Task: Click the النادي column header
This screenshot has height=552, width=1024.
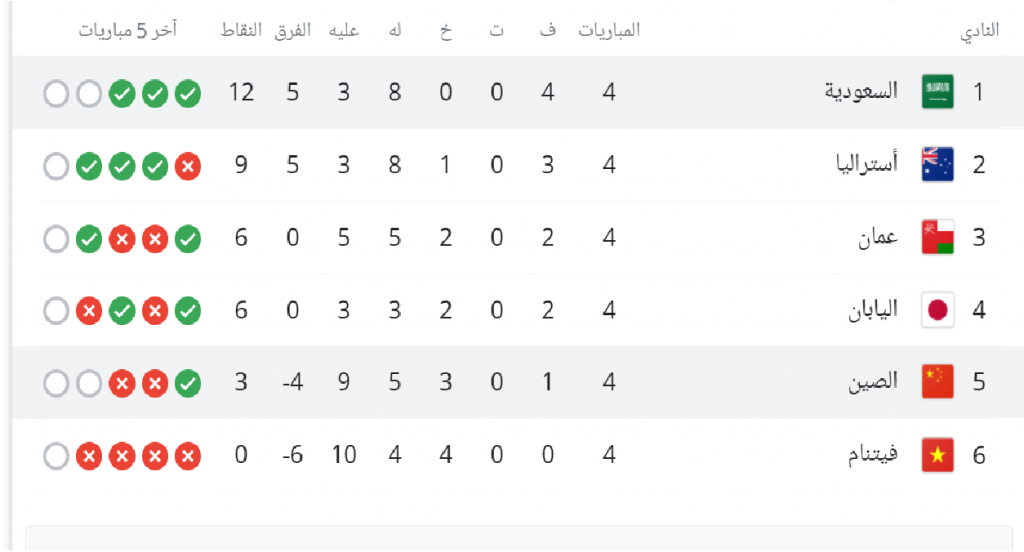Action: 980,31
